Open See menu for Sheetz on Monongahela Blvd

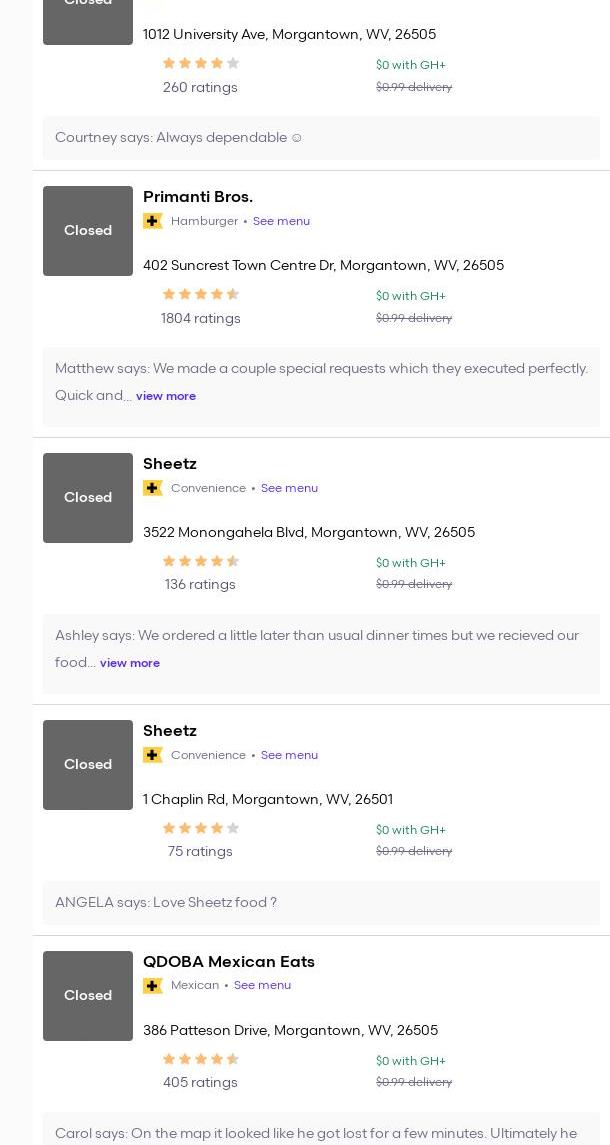[x=289, y=488]
